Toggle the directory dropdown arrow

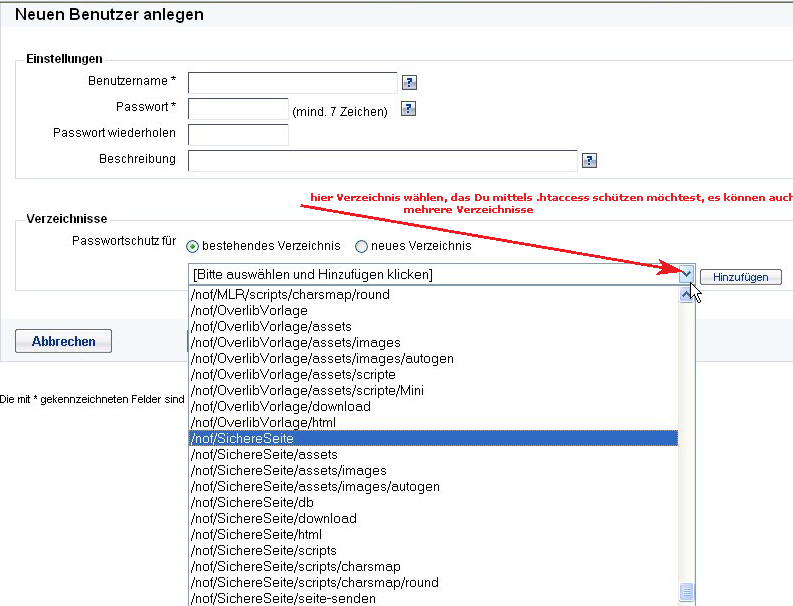point(685,275)
